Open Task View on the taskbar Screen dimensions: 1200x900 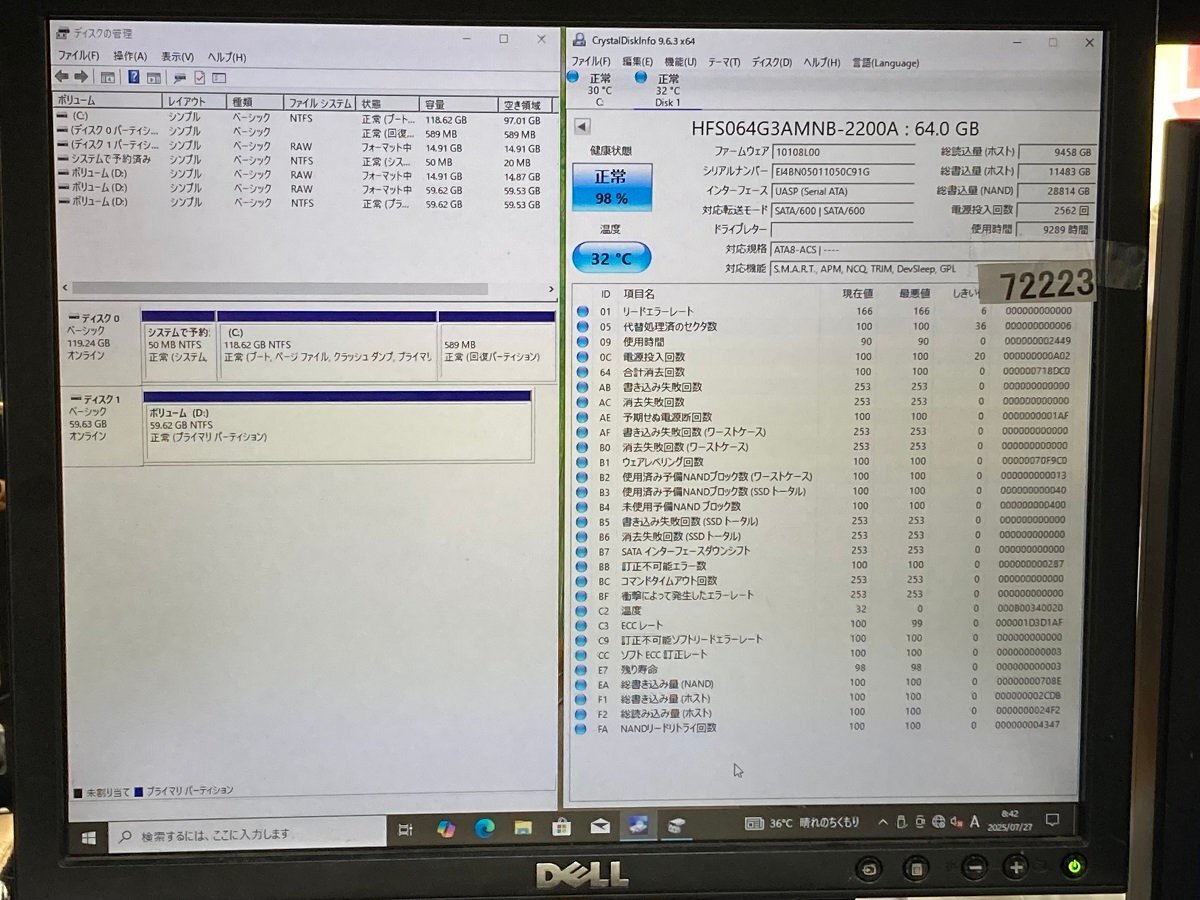tap(405, 829)
